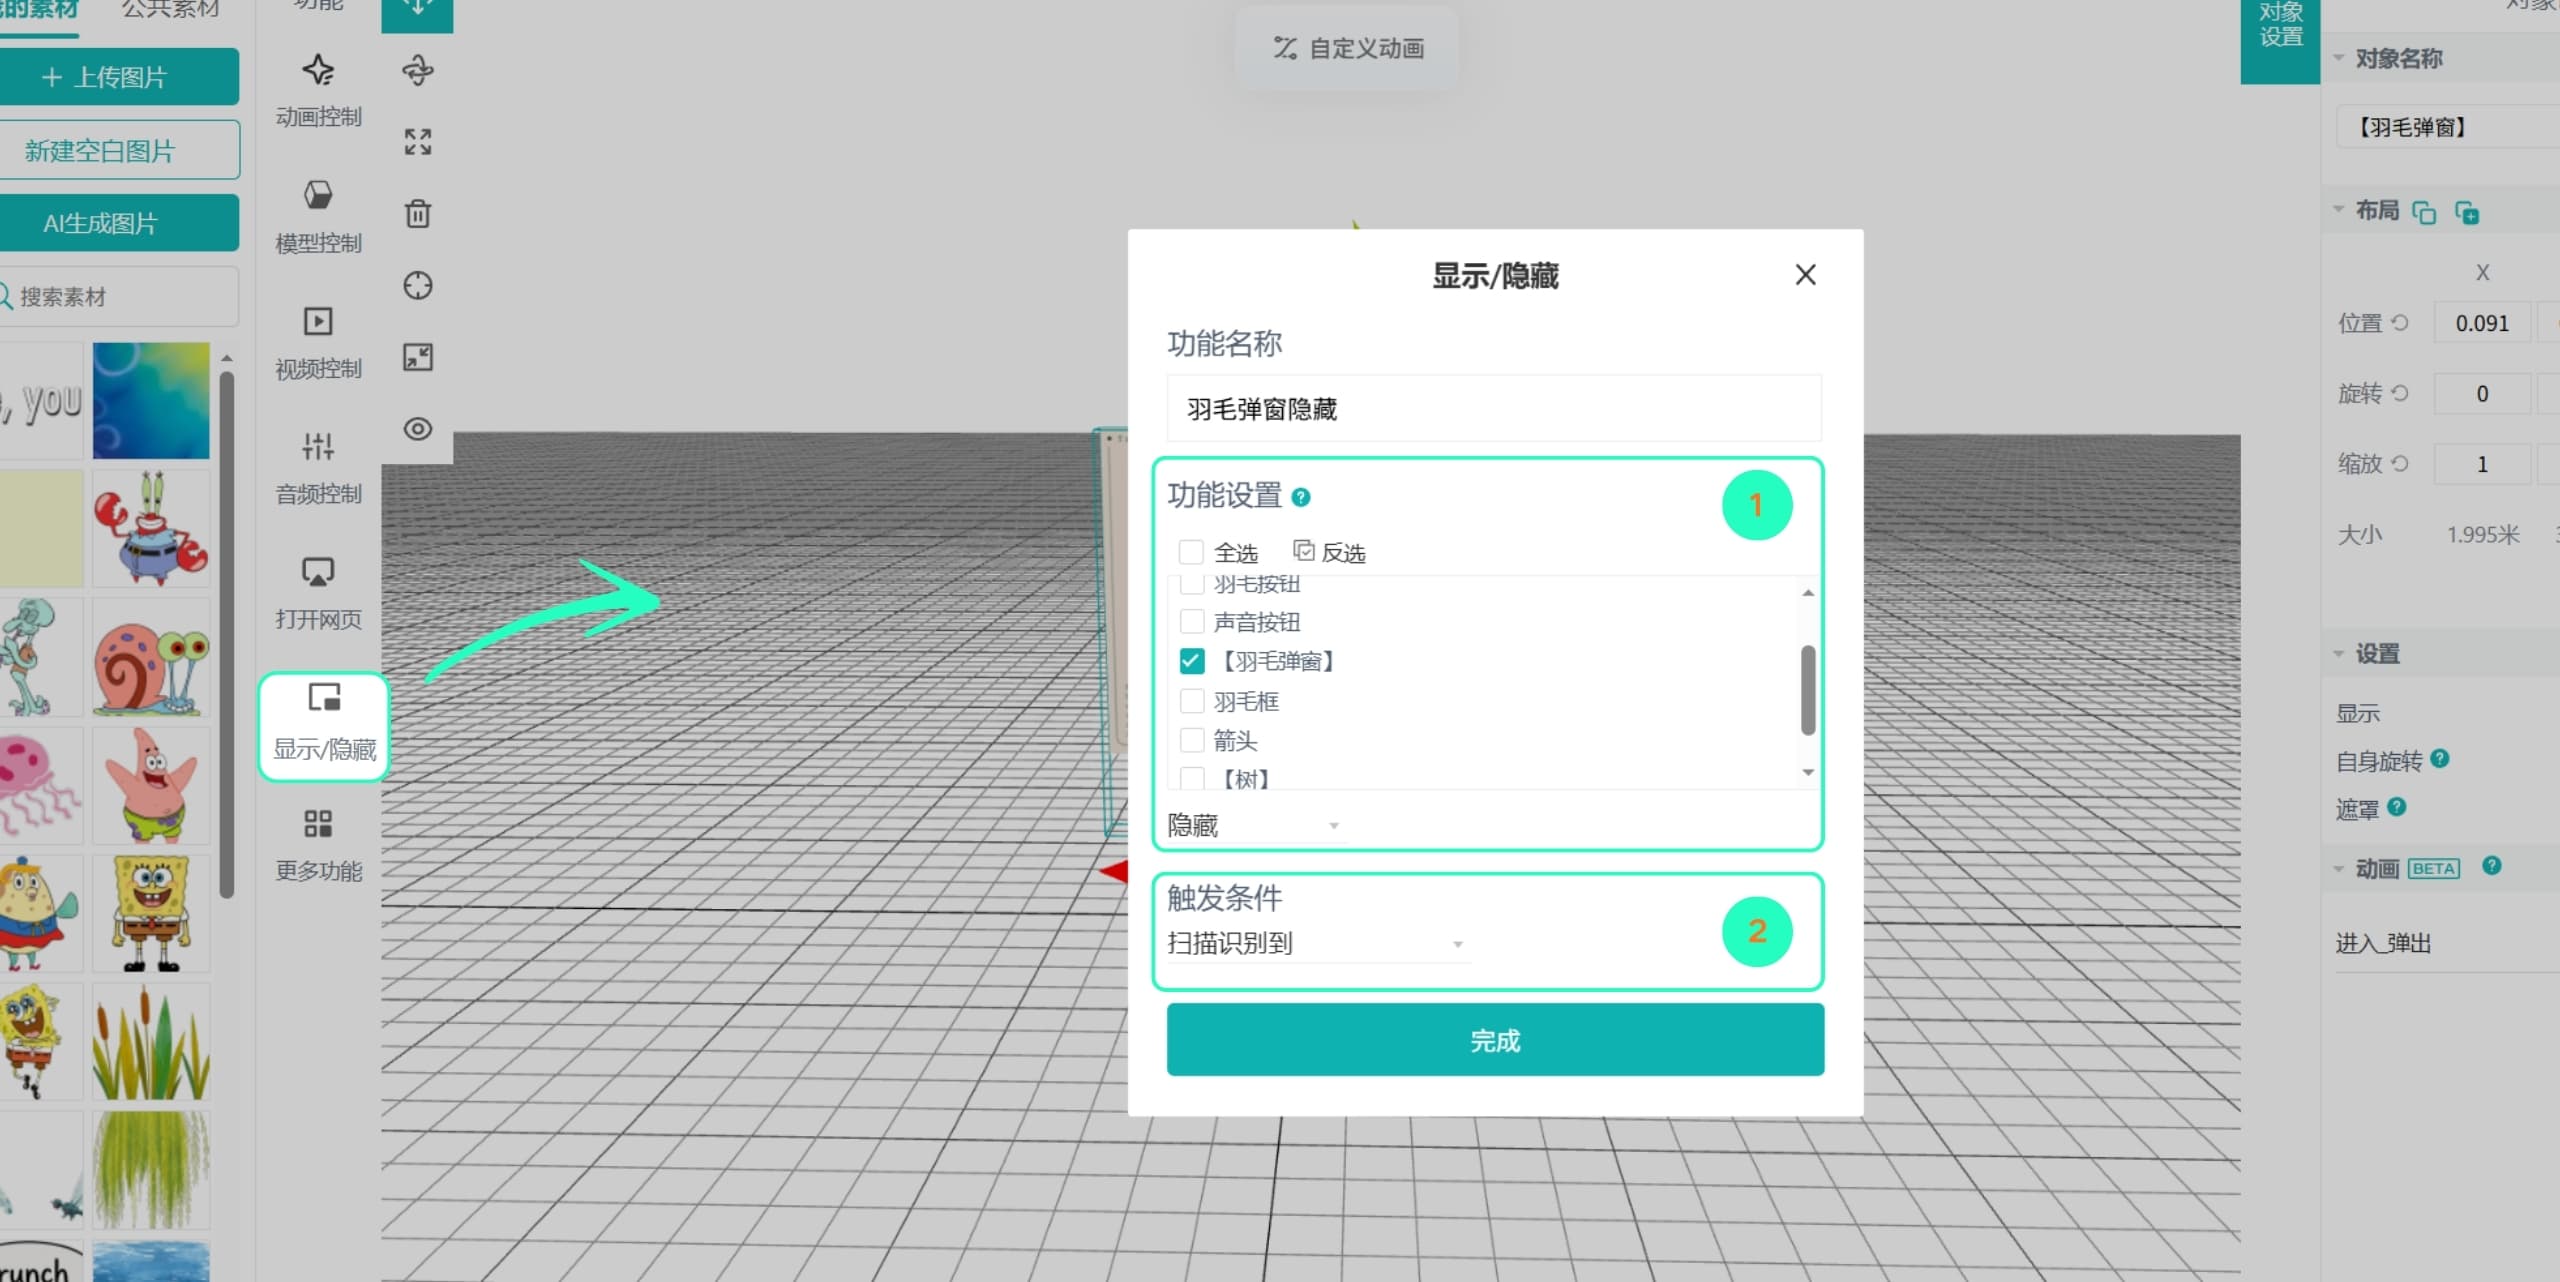This screenshot has height=1282, width=2560.
Task: Click help icon next to 自身旋转
Action: pyautogui.click(x=2440, y=758)
